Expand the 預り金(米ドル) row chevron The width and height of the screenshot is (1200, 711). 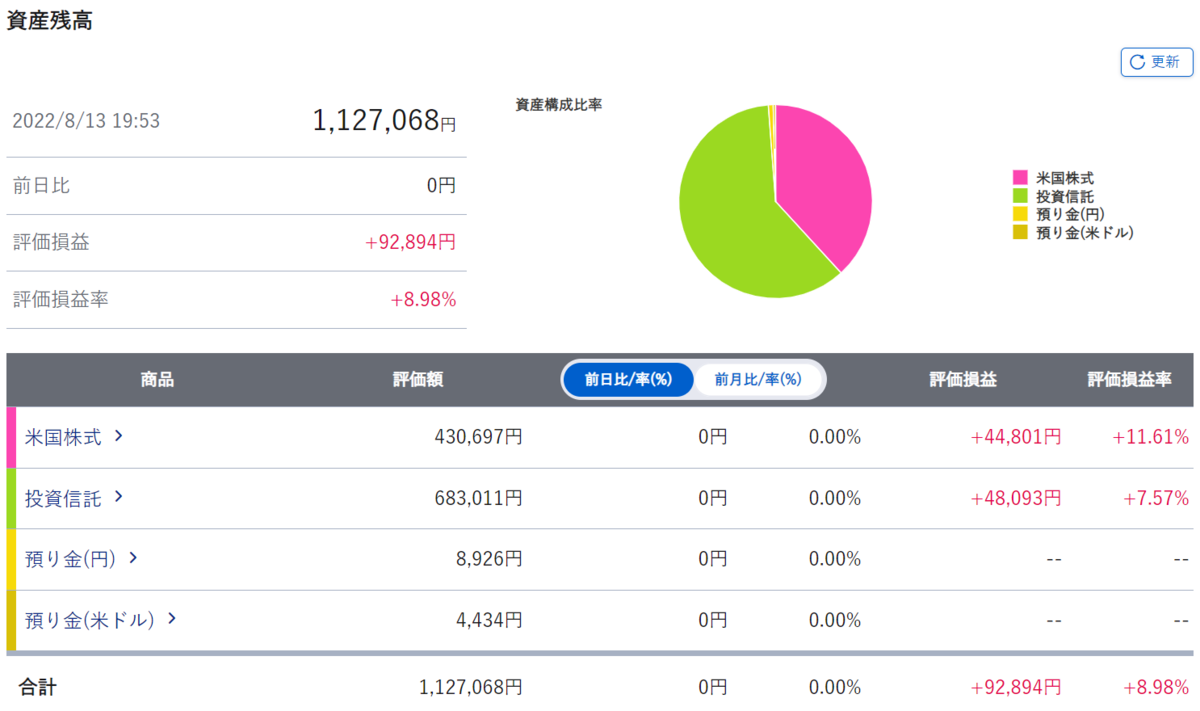coord(171,619)
